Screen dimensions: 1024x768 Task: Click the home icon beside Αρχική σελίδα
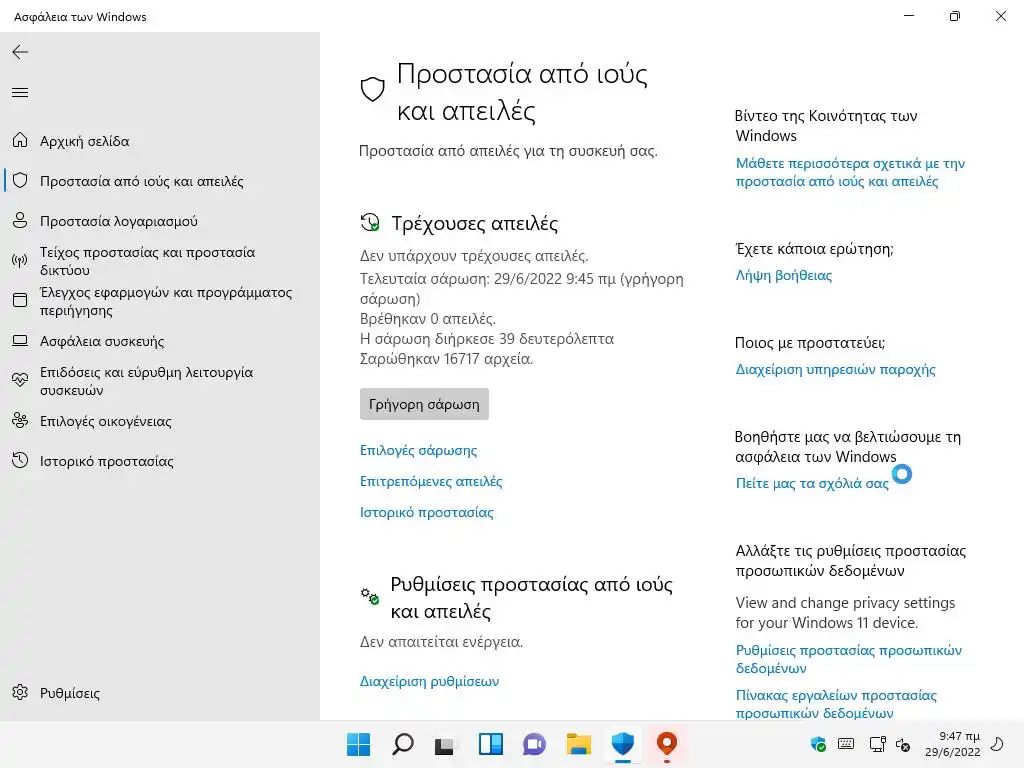point(20,140)
